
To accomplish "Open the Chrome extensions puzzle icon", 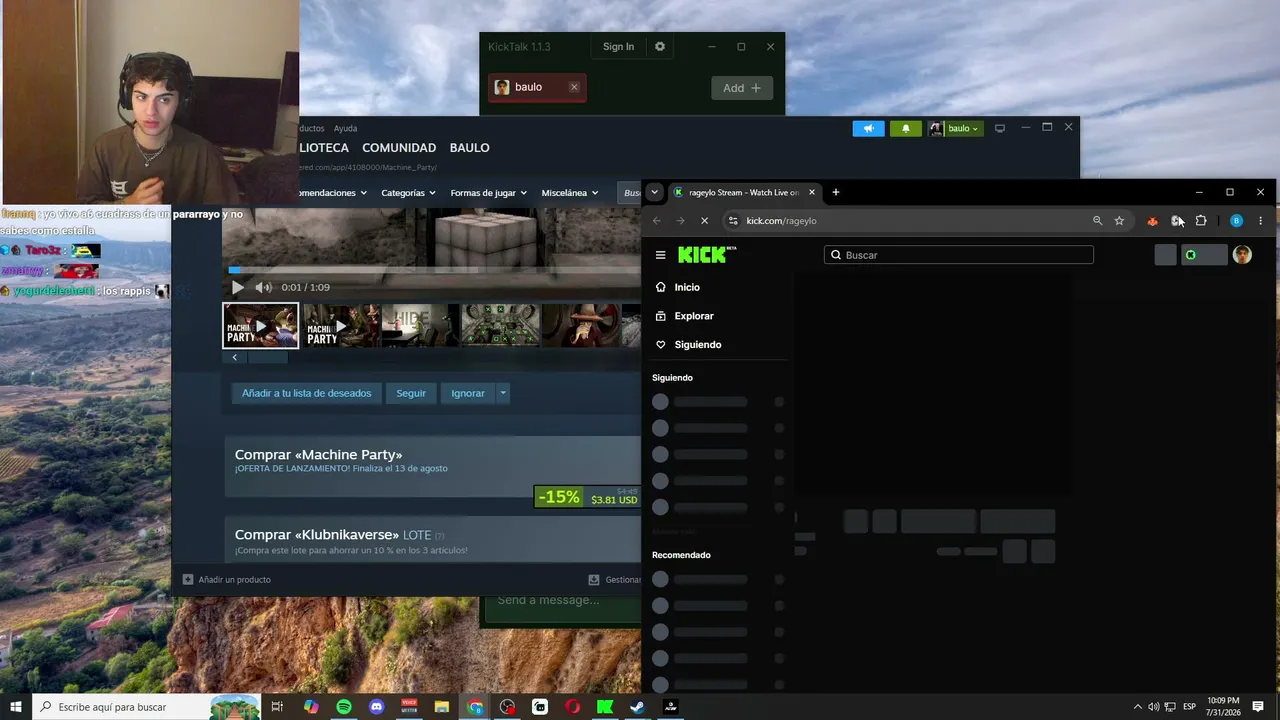I will 1201,221.
